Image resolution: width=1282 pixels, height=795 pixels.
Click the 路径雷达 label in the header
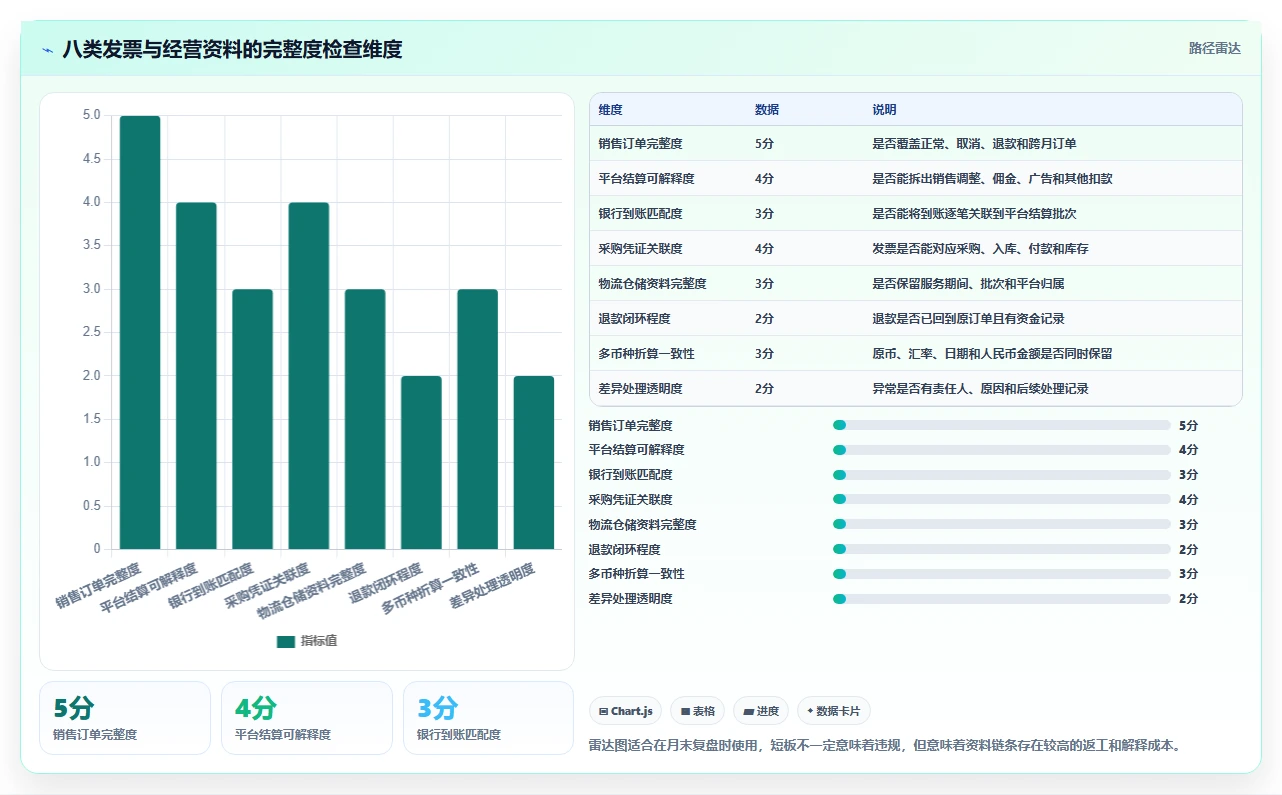tap(1214, 48)
